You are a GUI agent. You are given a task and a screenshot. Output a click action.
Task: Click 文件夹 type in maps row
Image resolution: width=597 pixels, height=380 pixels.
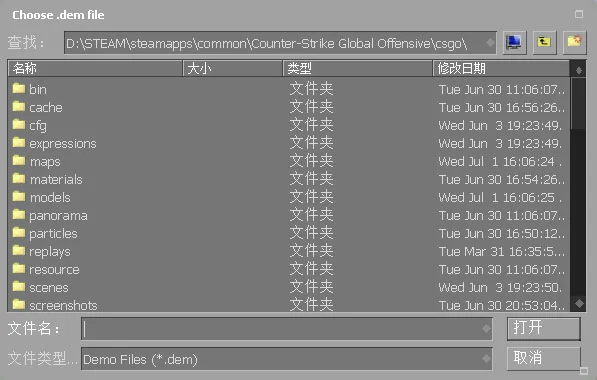pos(311,161)
